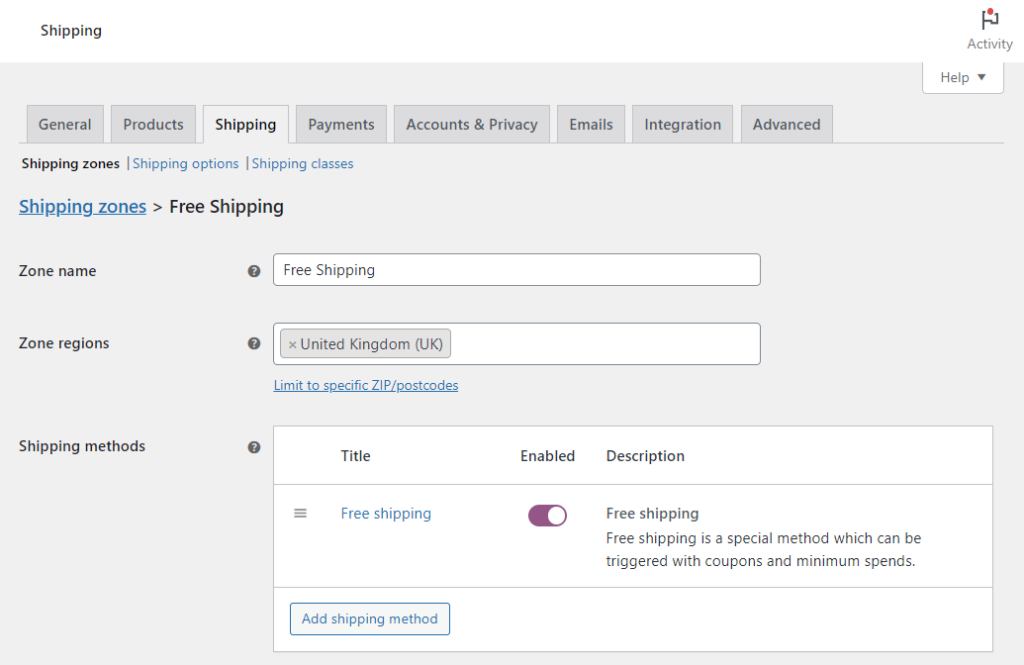Click inside the Zone name field
1024x665 pixels.
[x=516, y=269]
